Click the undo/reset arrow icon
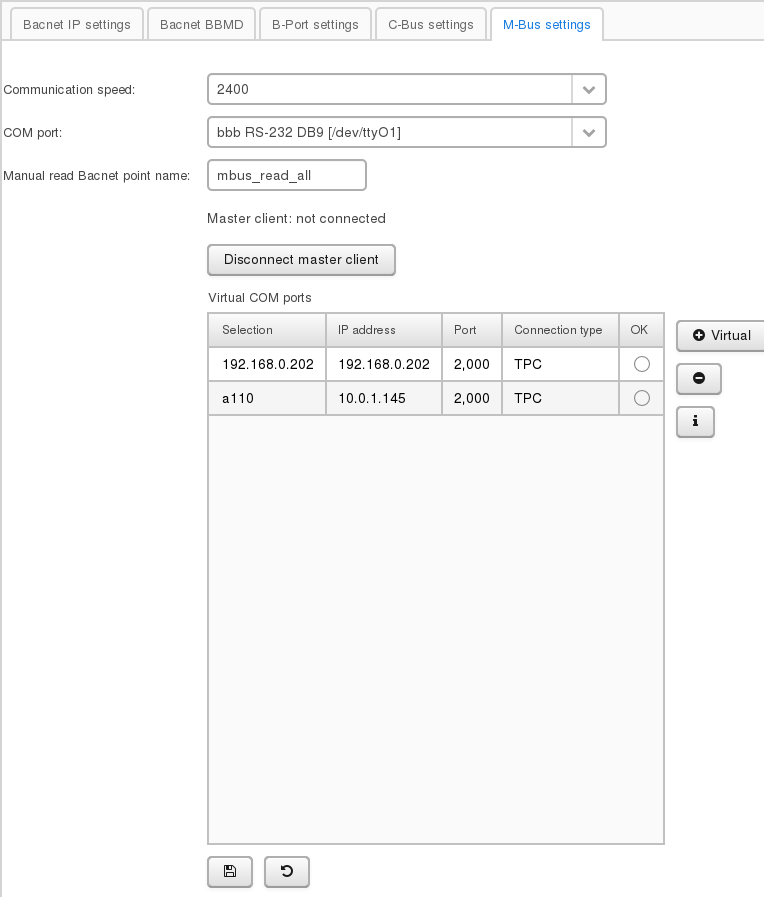Viewport: 764px width, 897px height. (287, 872)
